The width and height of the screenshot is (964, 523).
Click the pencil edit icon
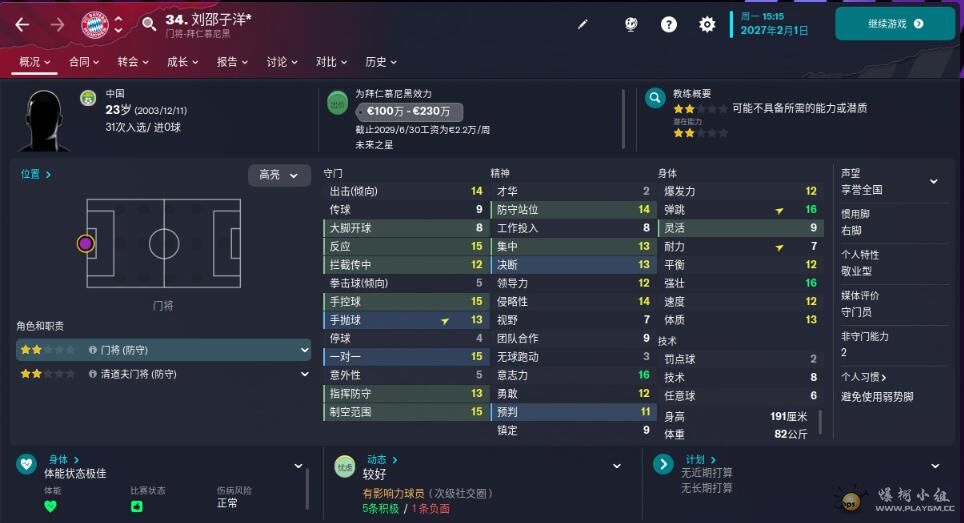582,24
